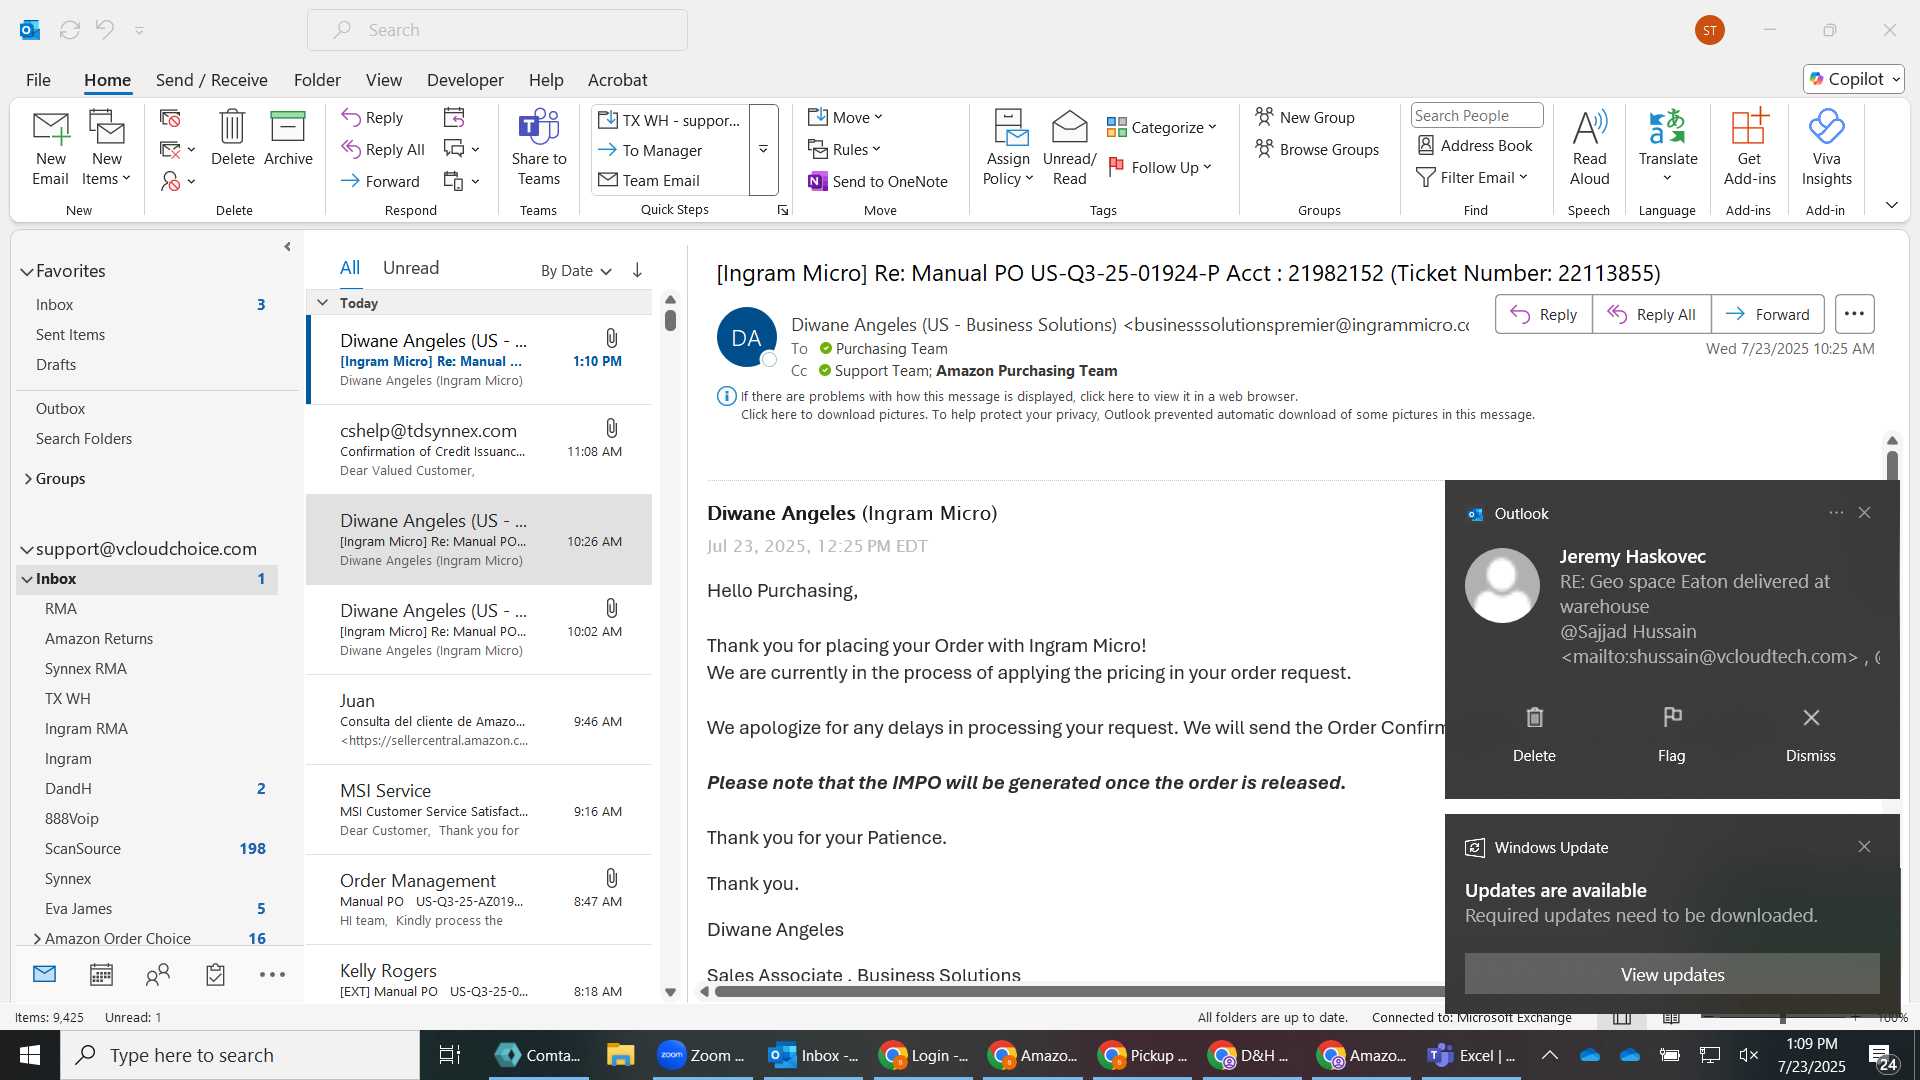
Task: Switch to Tasks view
Action: [x=215, y=974]
